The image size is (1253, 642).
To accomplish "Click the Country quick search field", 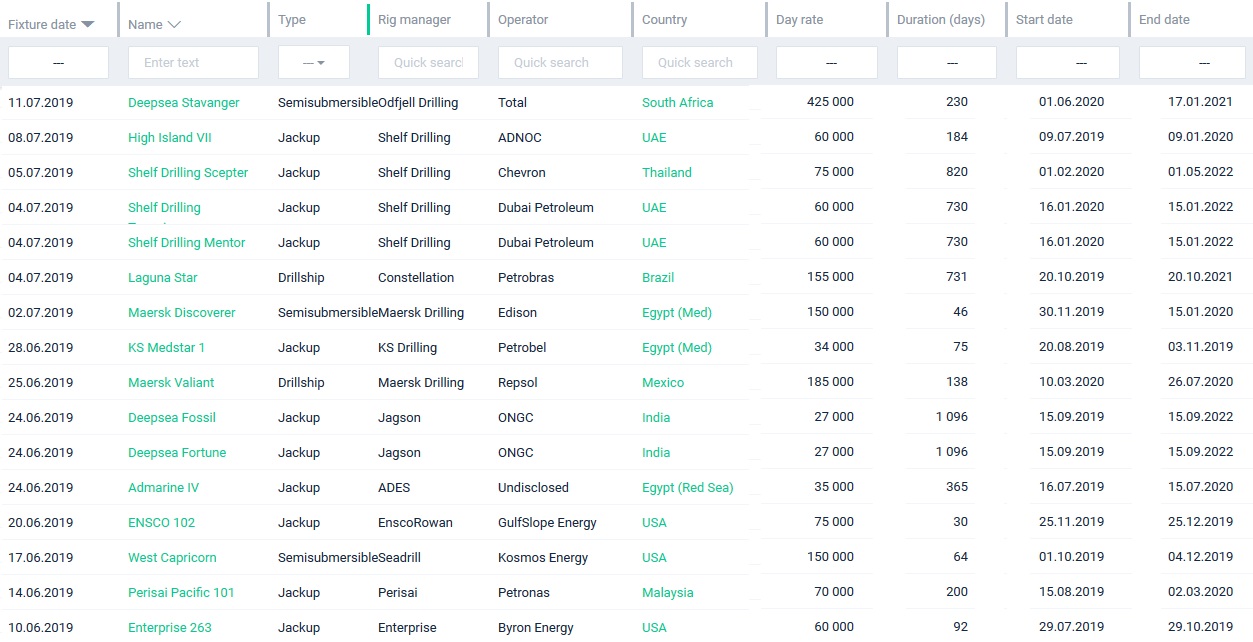I will [x=699, y=62].
